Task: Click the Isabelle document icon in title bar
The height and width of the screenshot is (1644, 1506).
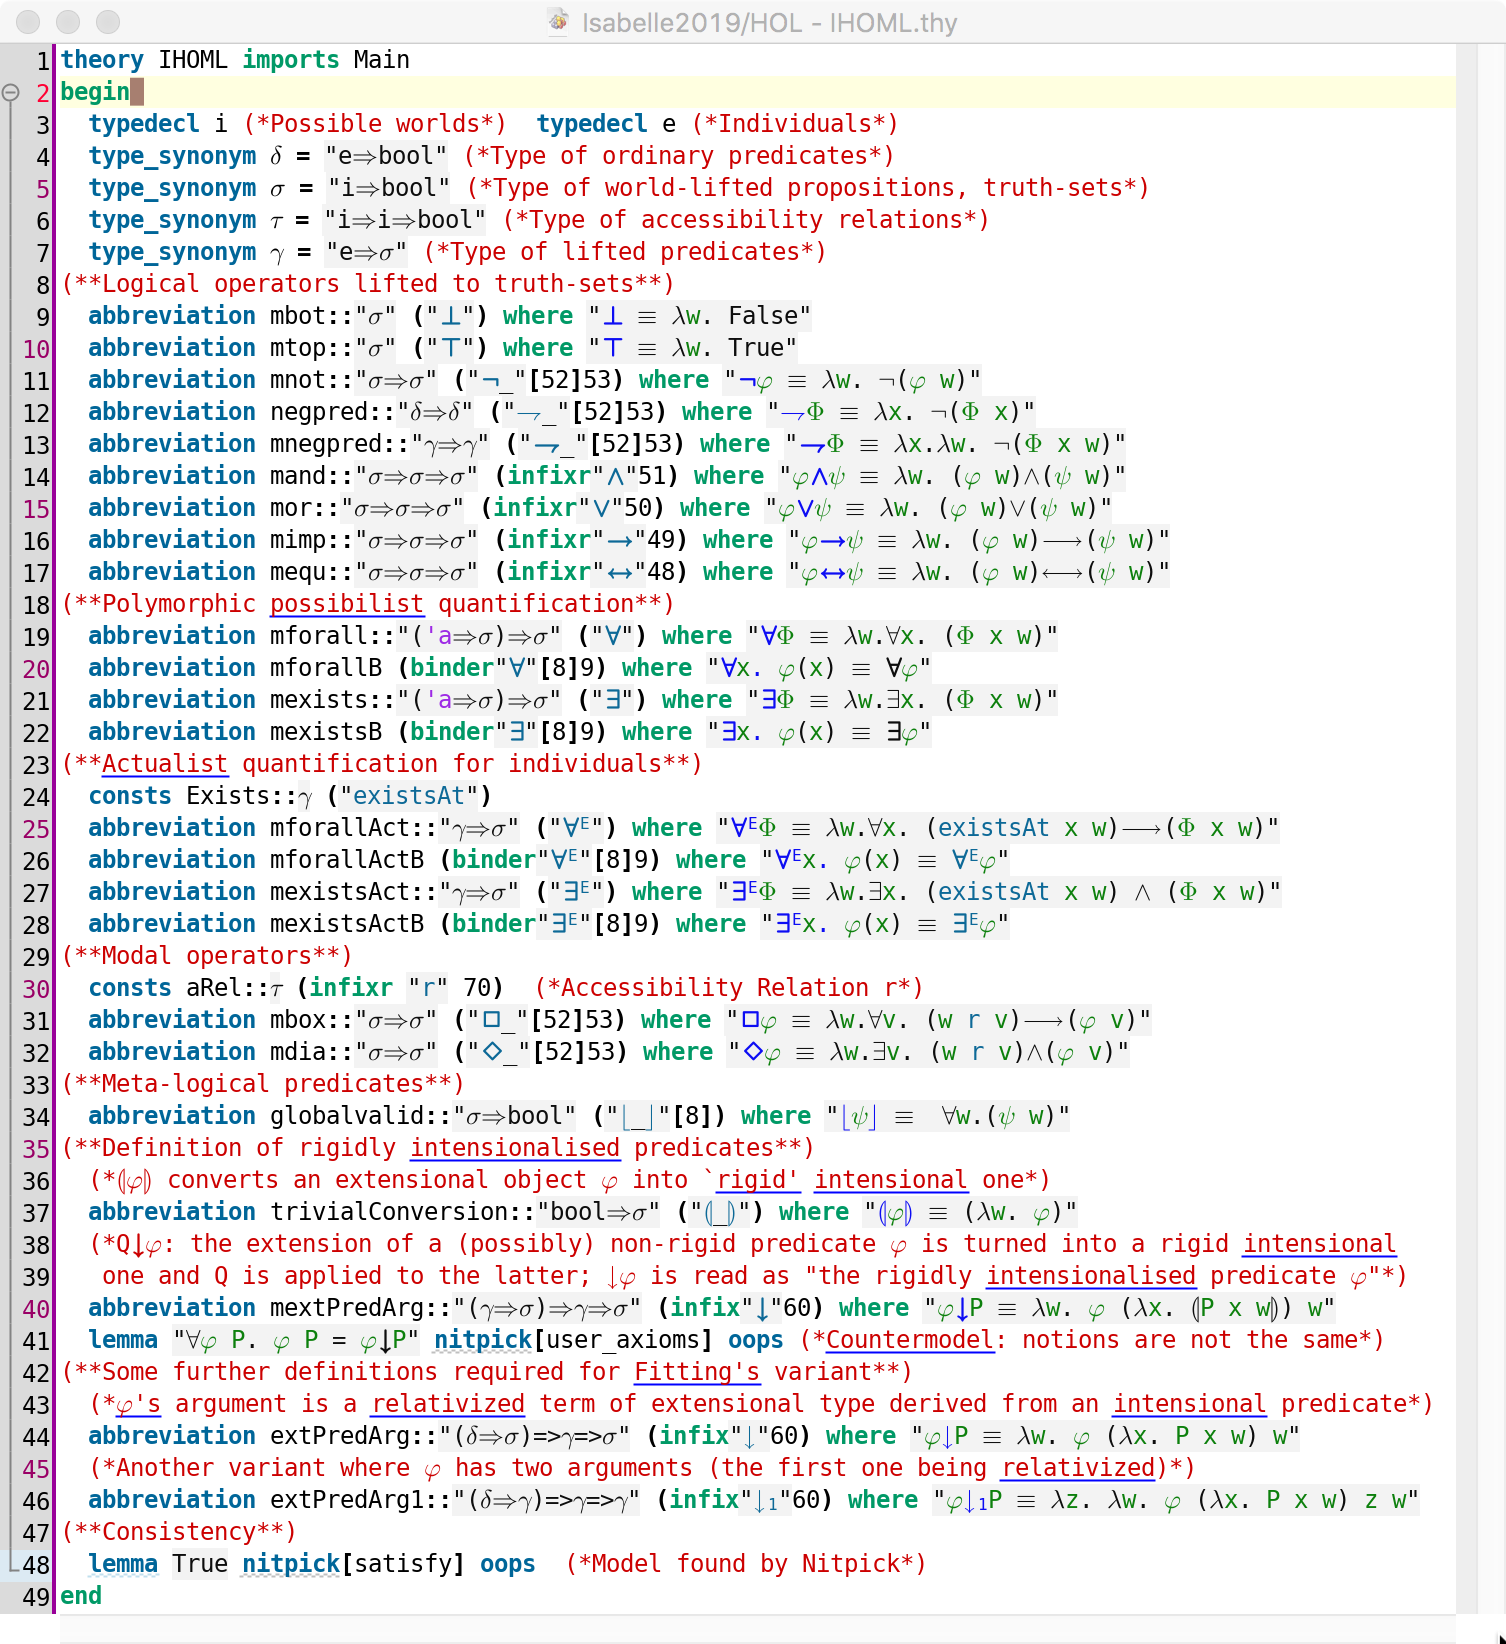Action: click(559, 22)
